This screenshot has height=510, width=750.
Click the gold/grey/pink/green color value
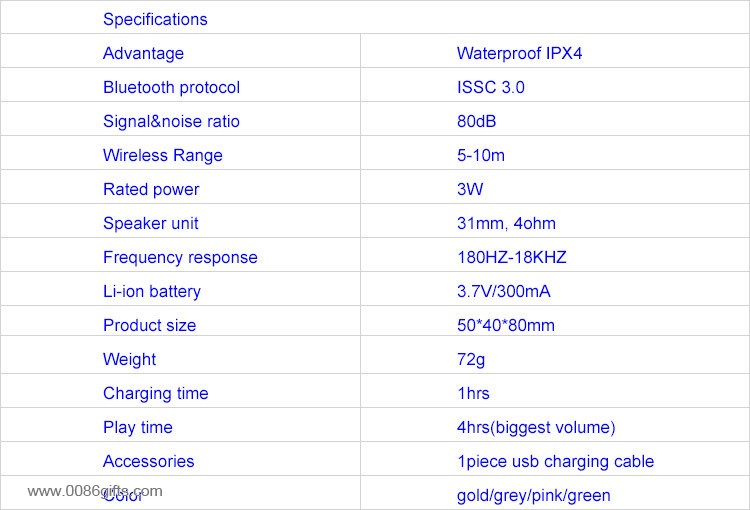(x=533, y=495)
